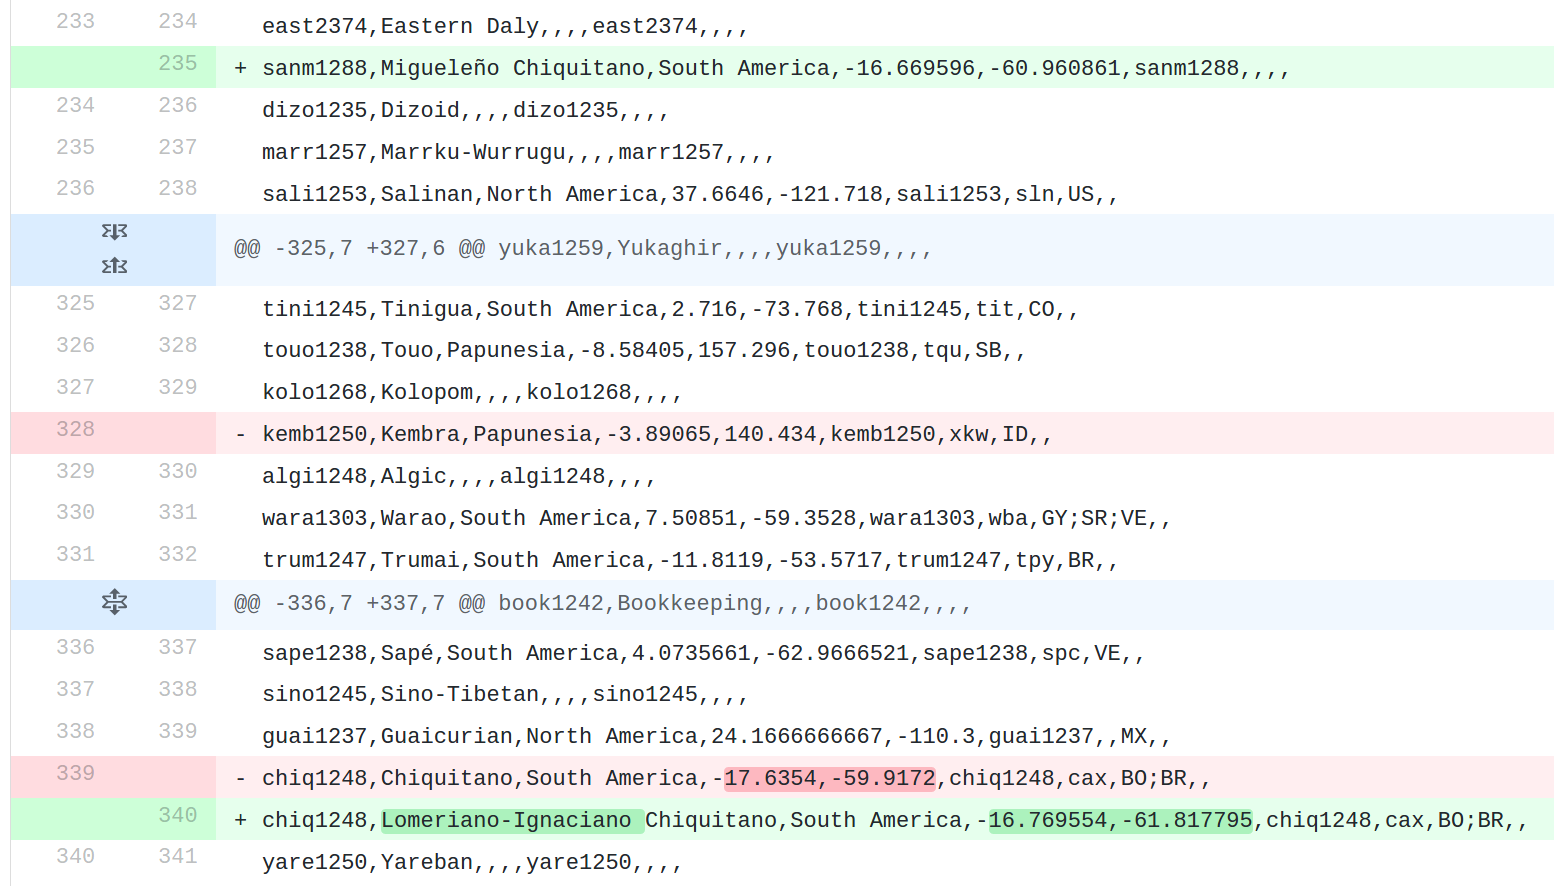1554x886 pixels.
Task: Click the dizo1235 Dizoid line
Action: tap(465, 110)
